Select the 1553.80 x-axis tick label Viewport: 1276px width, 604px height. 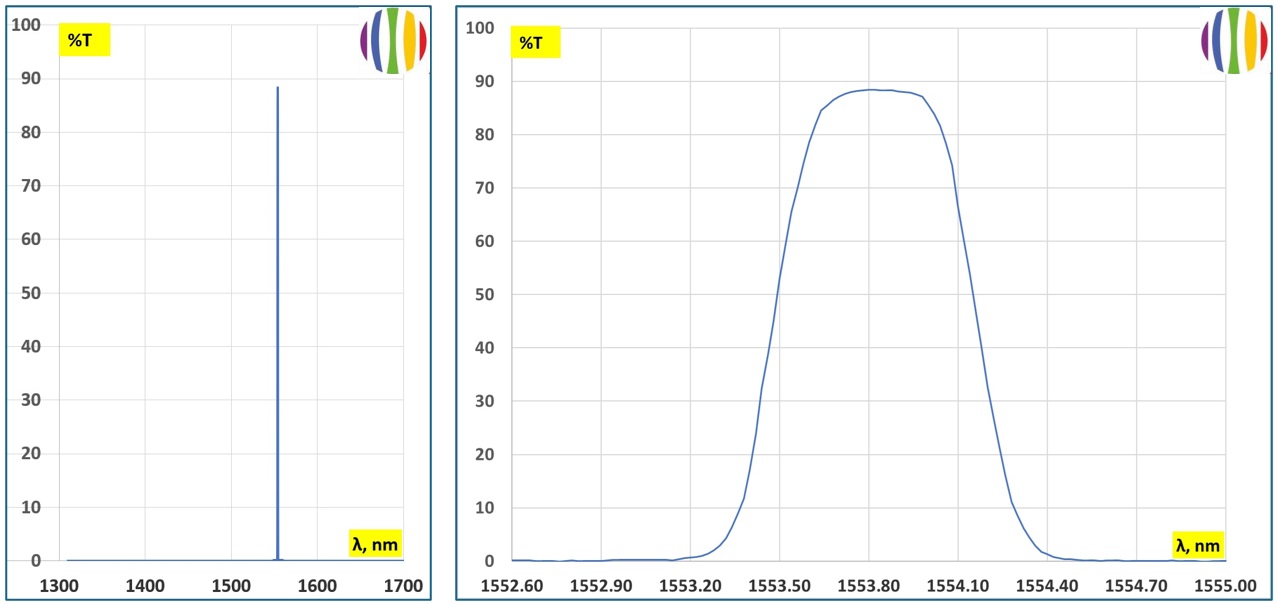869,585
